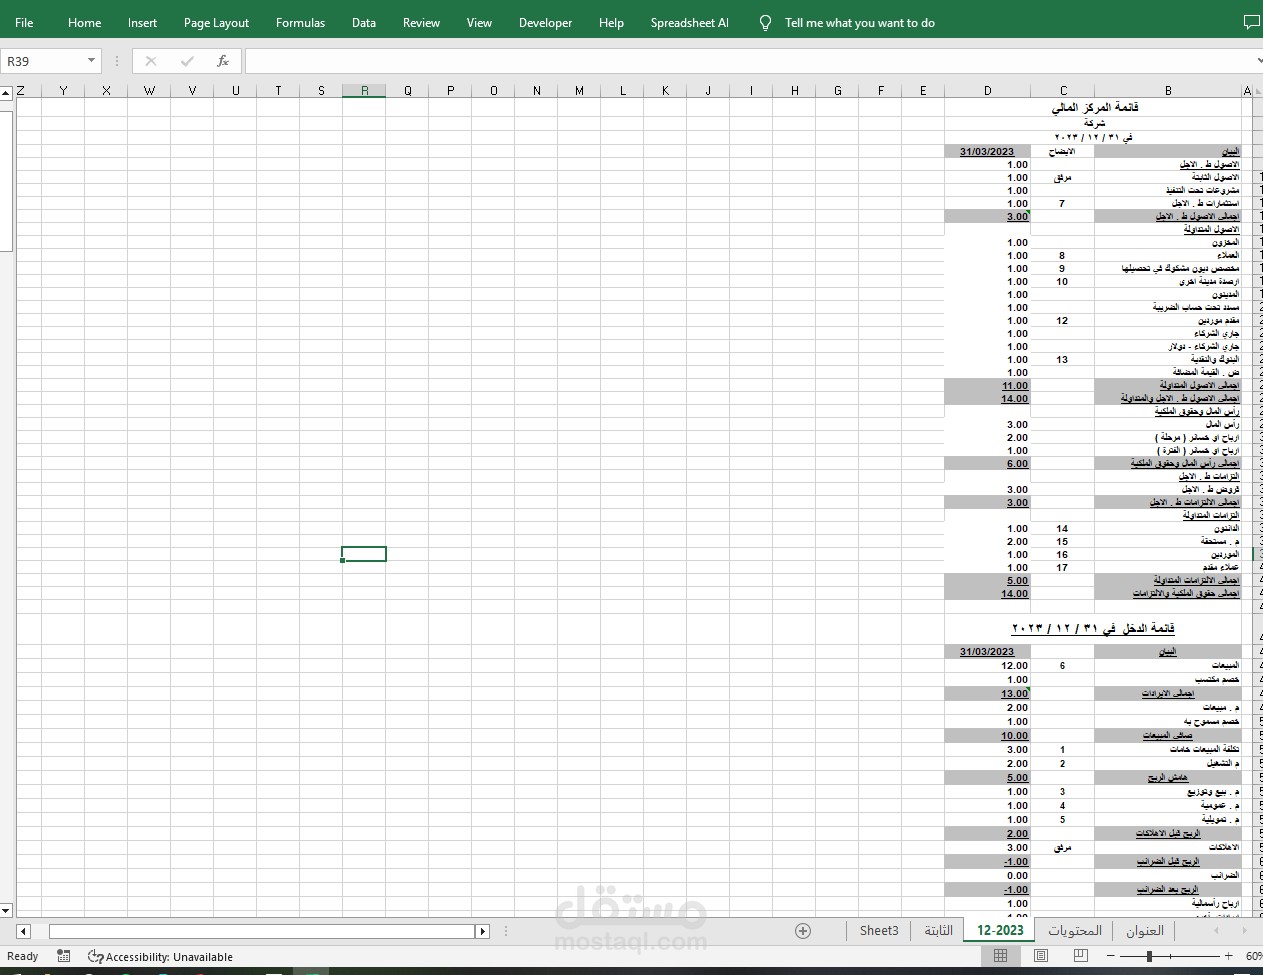
Task: Click vertical scrollbar up arrow
Action: click(x=6, y=93)
